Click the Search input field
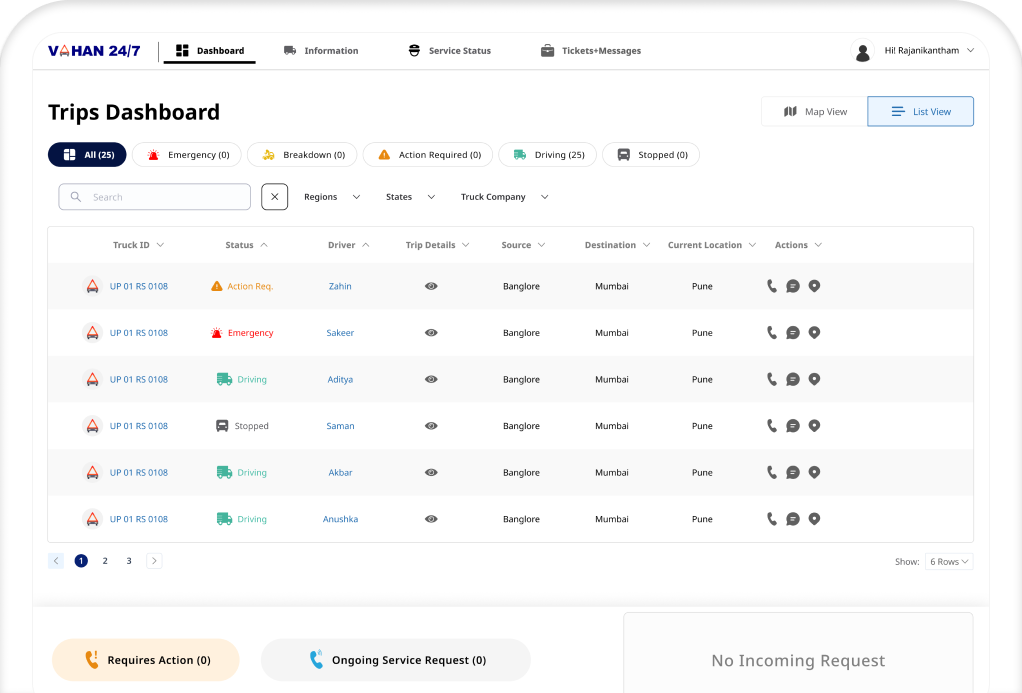 (x=155, y=197)
